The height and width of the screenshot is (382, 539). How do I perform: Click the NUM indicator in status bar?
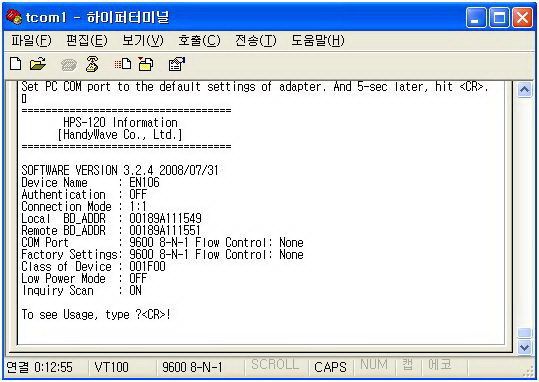374,364
